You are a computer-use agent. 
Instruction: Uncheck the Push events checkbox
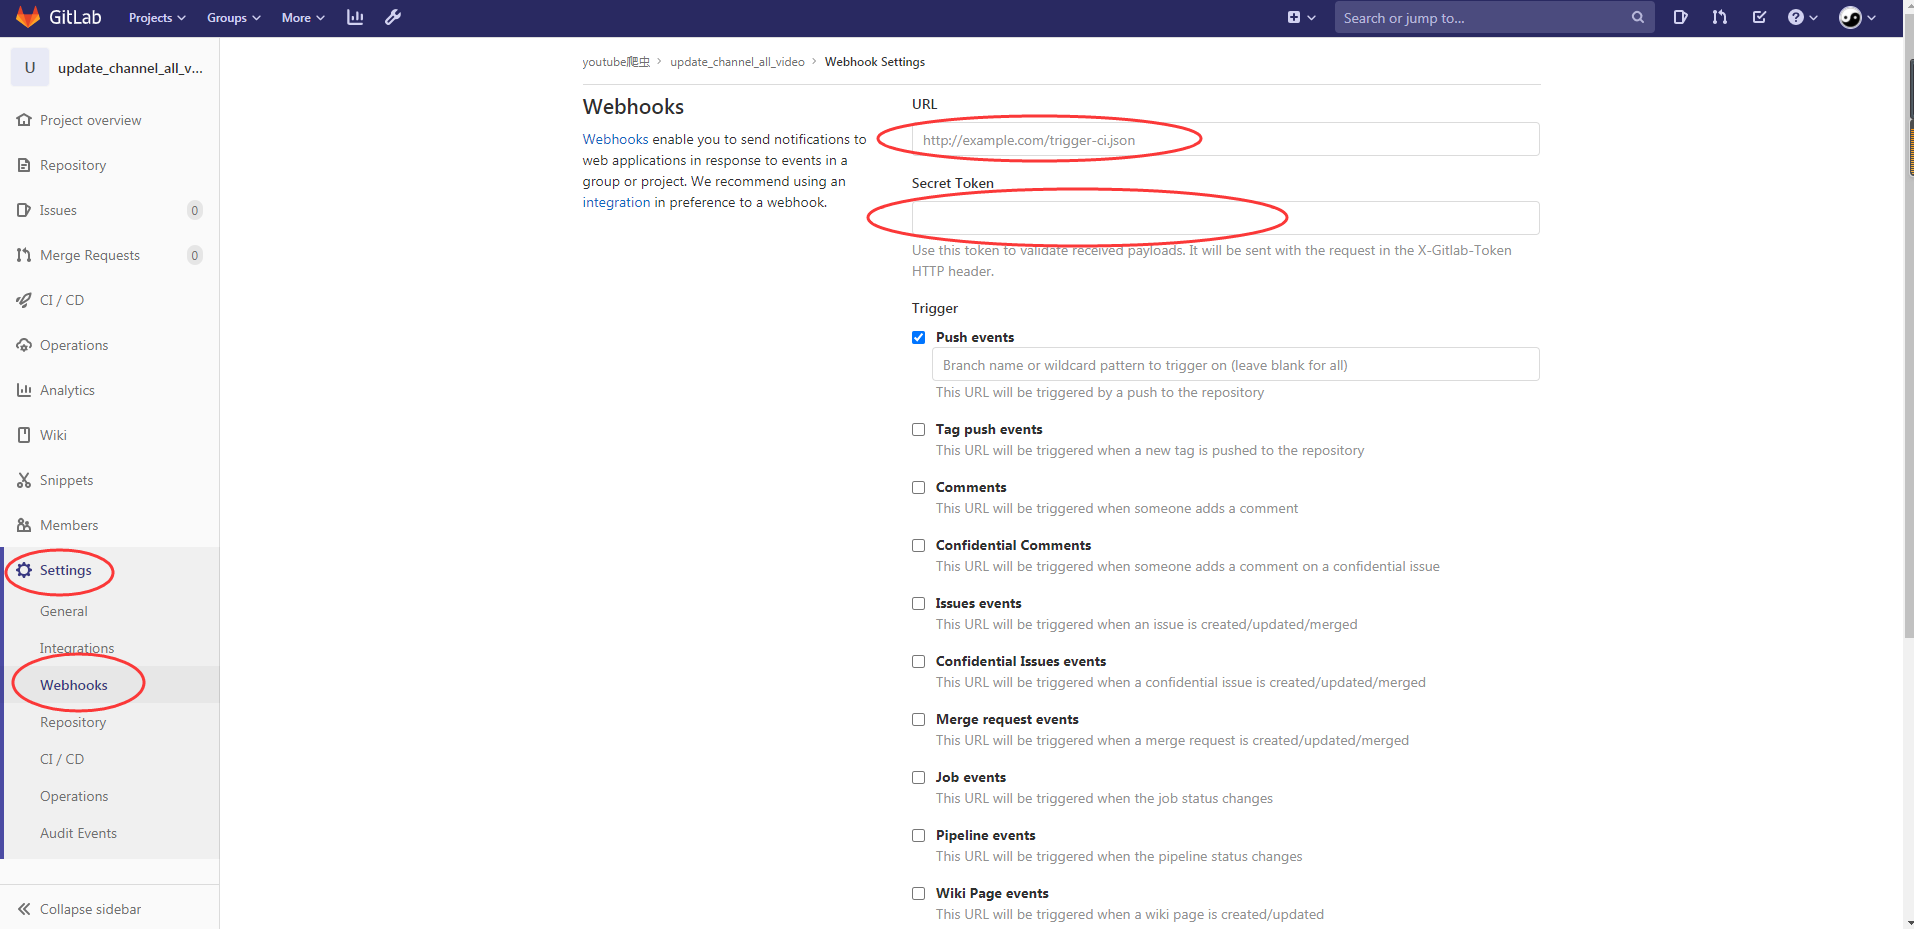tap(918, 337)
